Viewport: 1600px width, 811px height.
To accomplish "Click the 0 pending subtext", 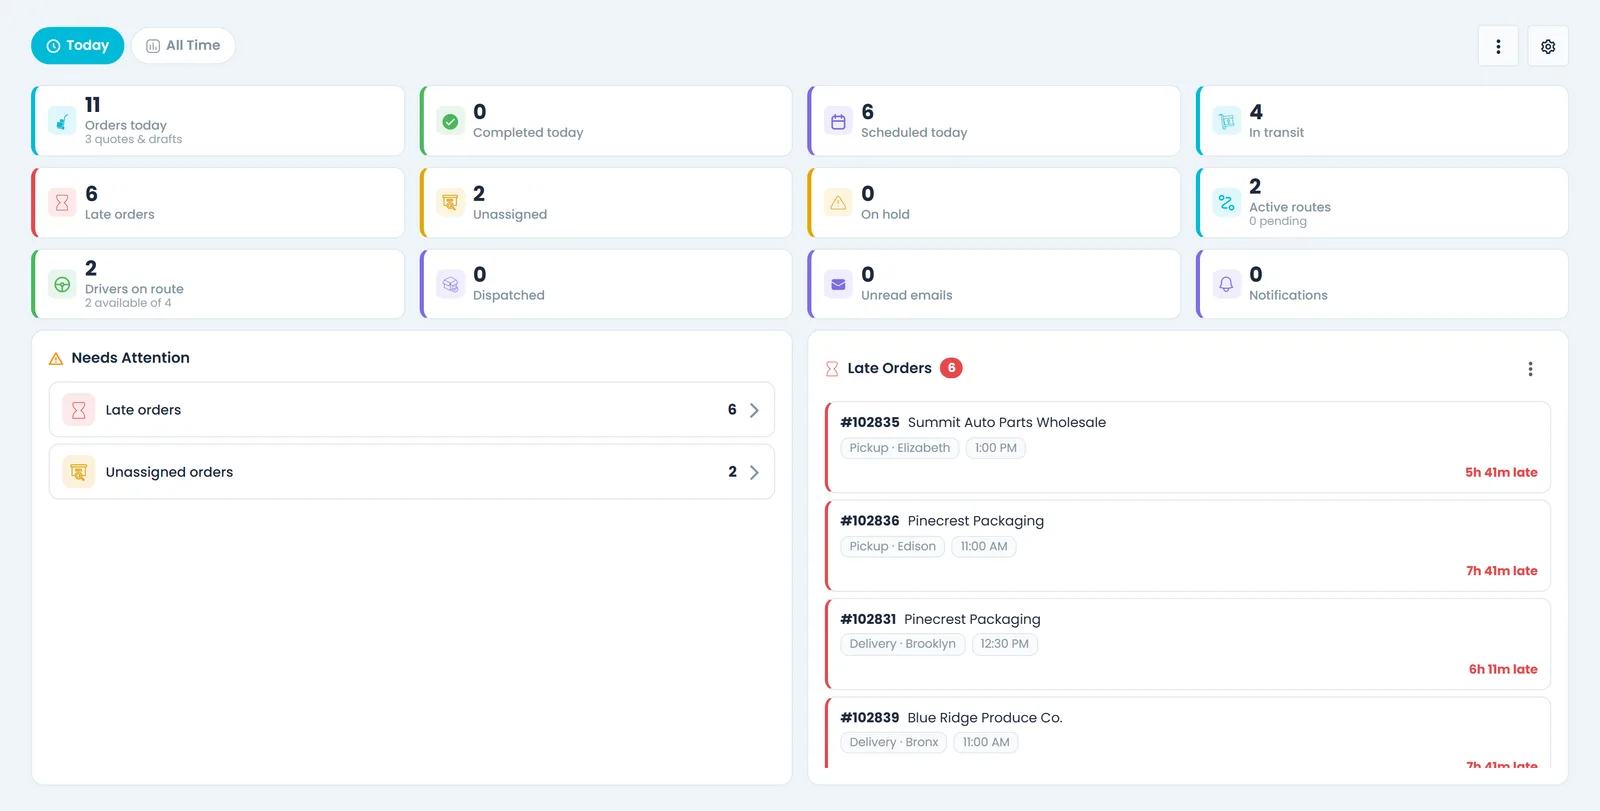I will click(x=1278, y=221).
